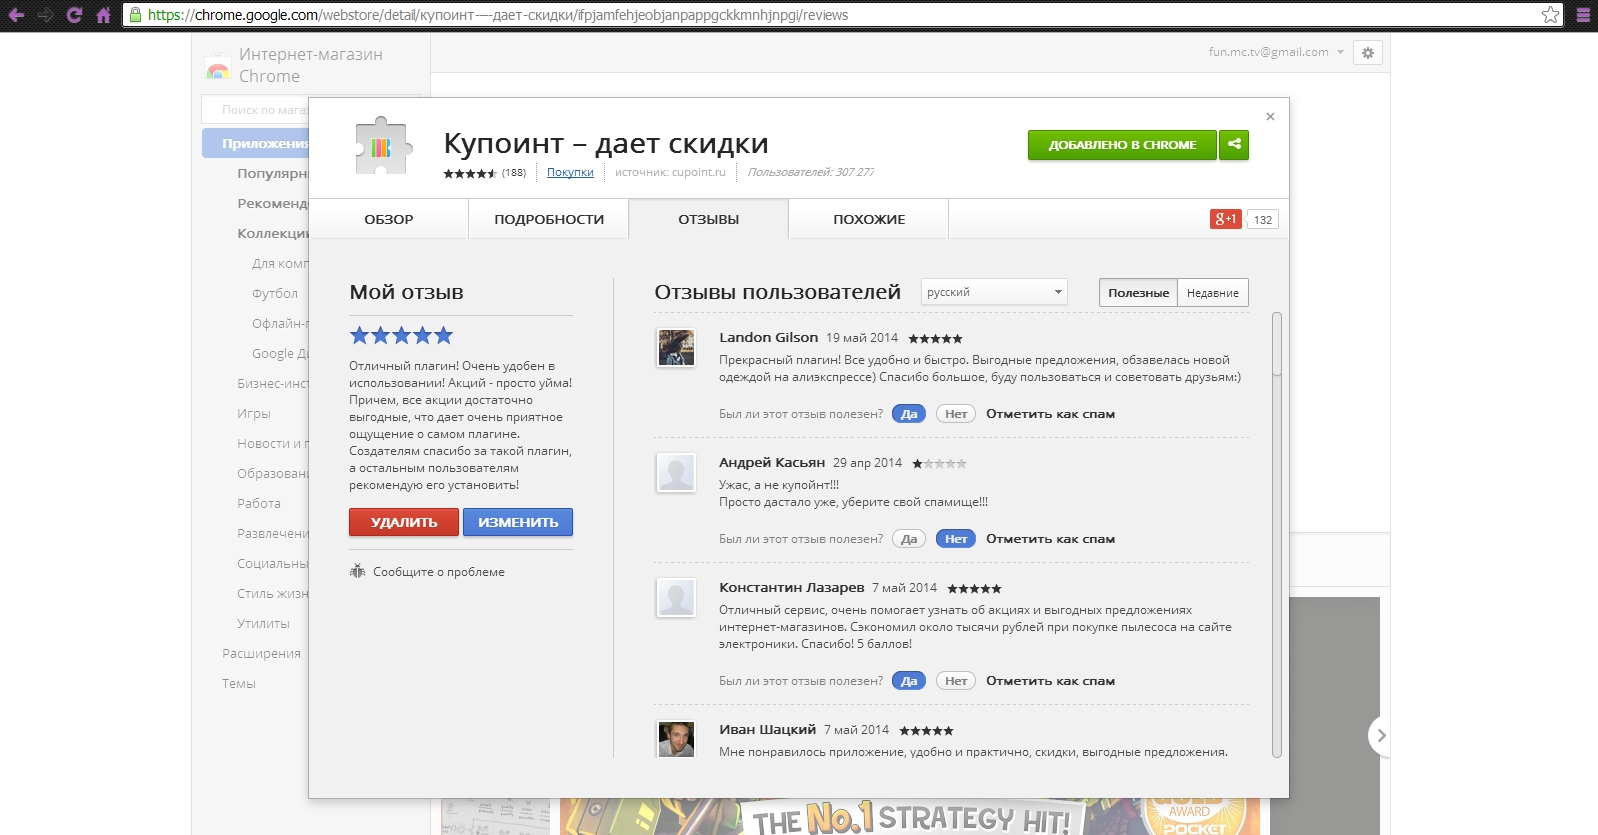Mark Андрей Касьян review not helpful Нет
Screen dimensions: 1598x835
956,539
